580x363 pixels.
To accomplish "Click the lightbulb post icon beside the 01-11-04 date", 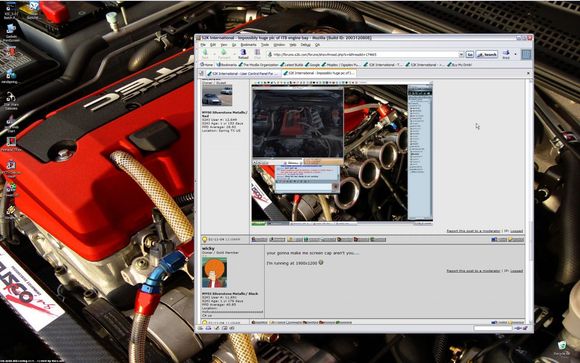I will point(204,239).
